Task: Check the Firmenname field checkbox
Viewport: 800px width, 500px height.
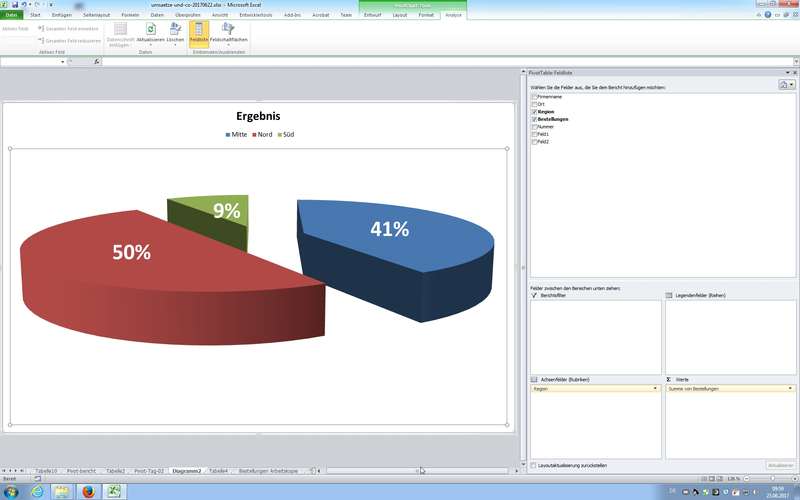Action: point(534,97)
